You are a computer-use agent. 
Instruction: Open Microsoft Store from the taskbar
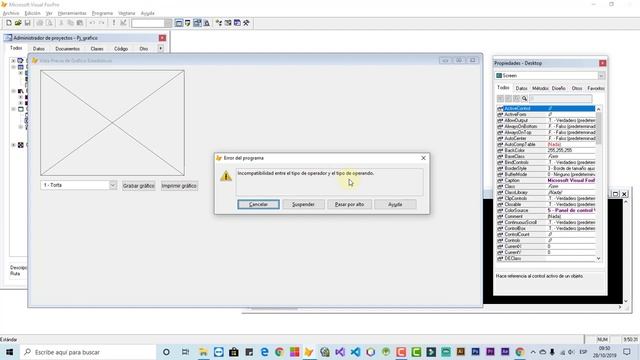coord(233,352)
